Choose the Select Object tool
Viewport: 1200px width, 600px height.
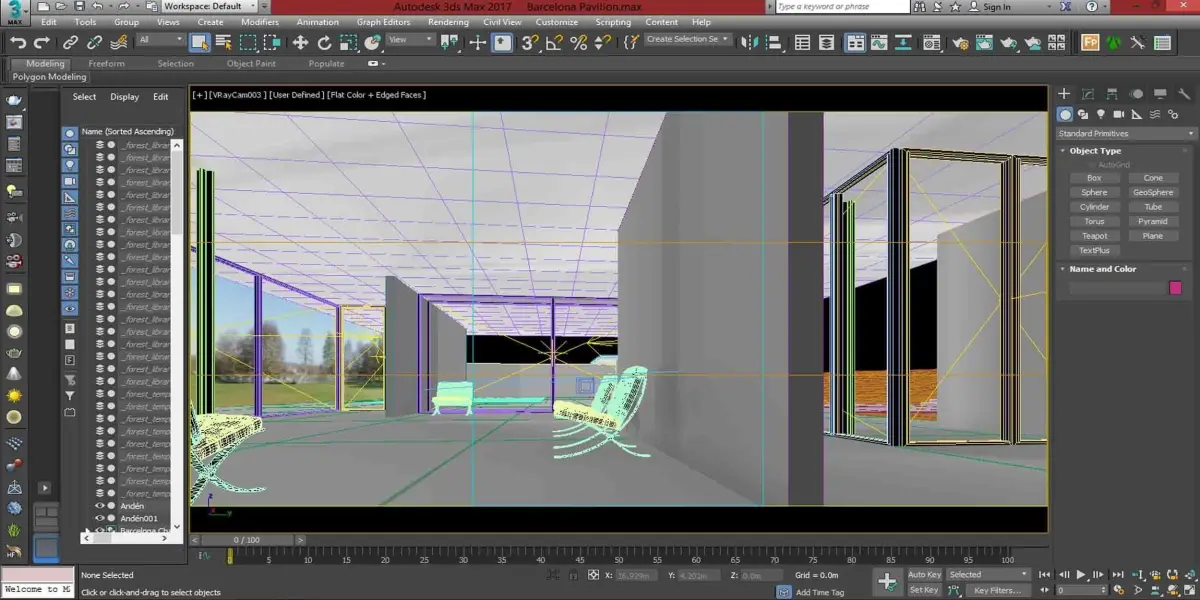coord(199,42)
